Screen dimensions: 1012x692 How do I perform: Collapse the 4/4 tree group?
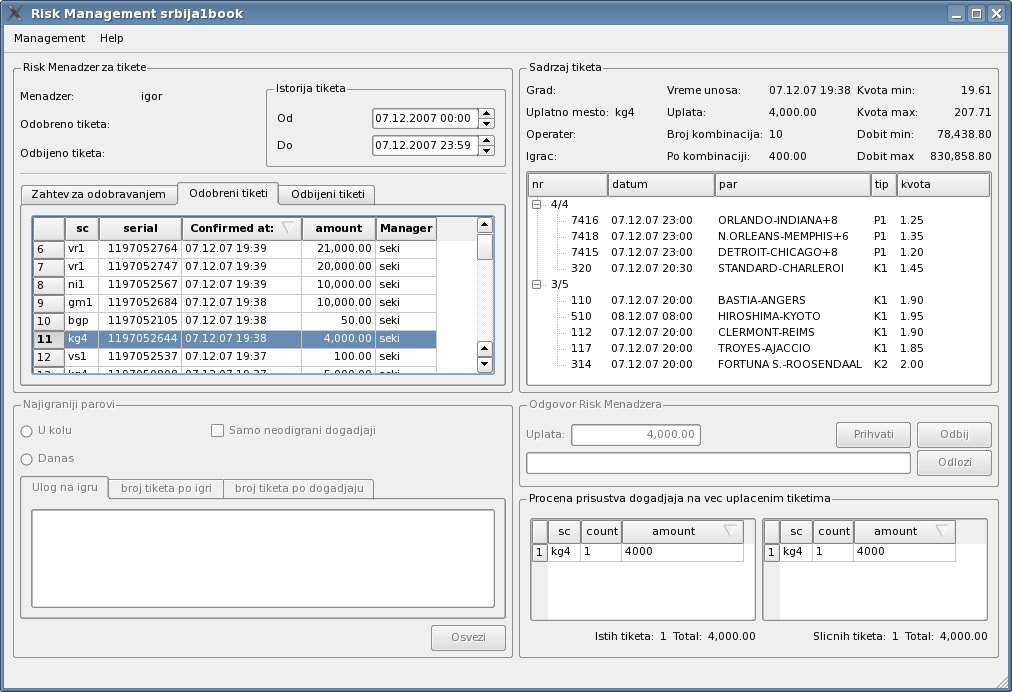pyautogui.click(x=537, y=204)
